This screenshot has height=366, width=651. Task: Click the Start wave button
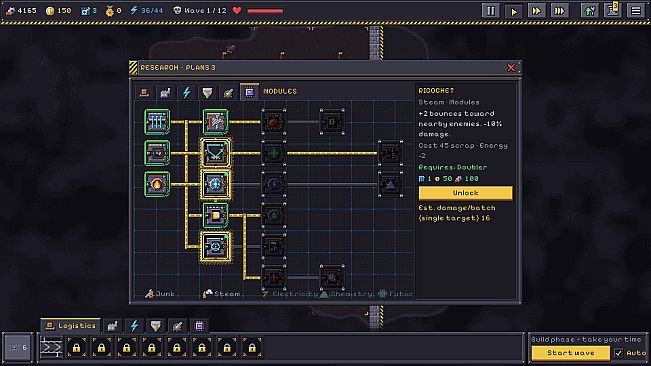coord(570,353)
